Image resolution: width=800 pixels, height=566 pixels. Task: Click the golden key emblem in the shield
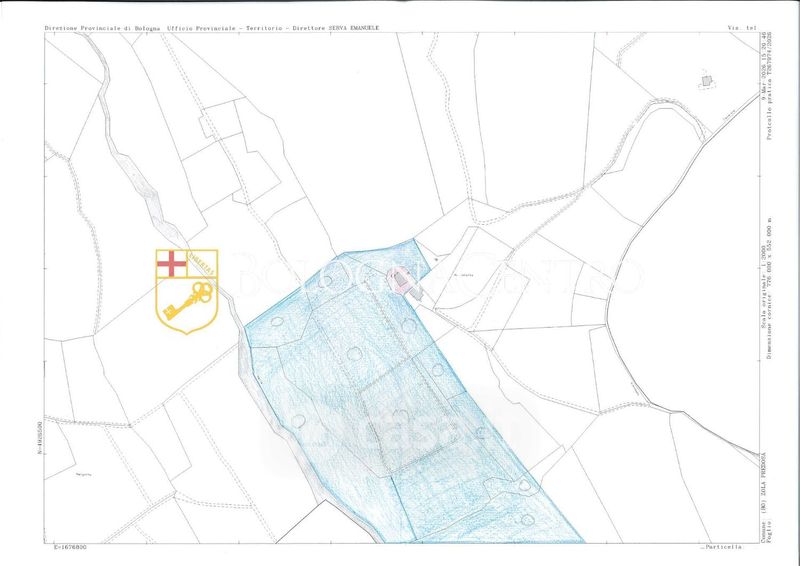pyautogui.click(x=187, y=303)
